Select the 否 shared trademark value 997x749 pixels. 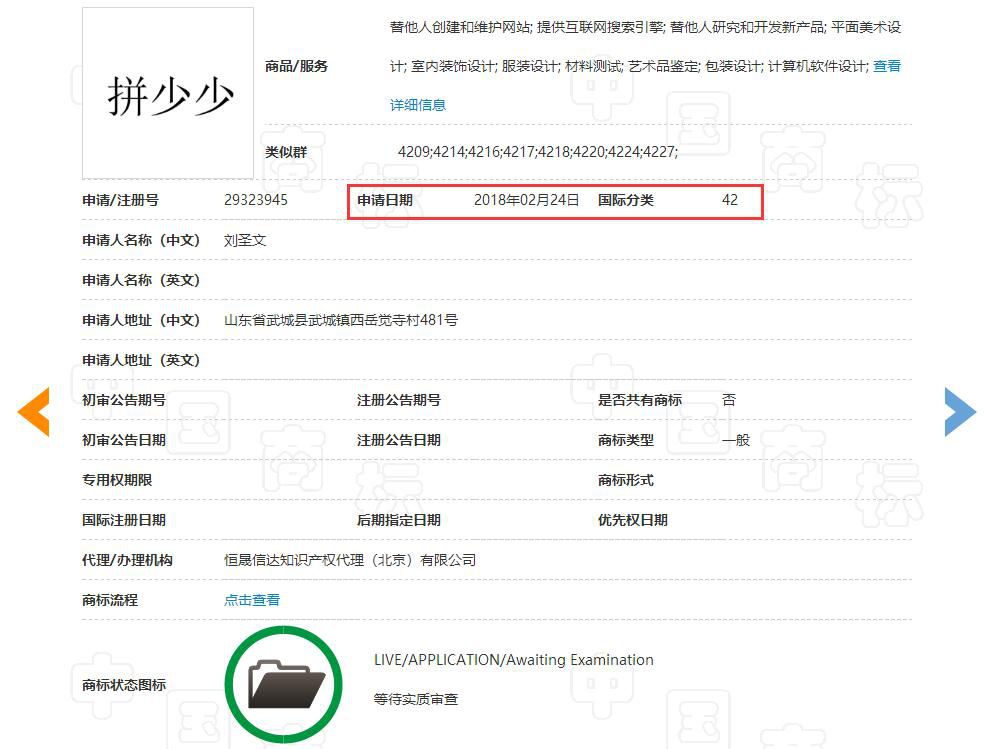729,400
